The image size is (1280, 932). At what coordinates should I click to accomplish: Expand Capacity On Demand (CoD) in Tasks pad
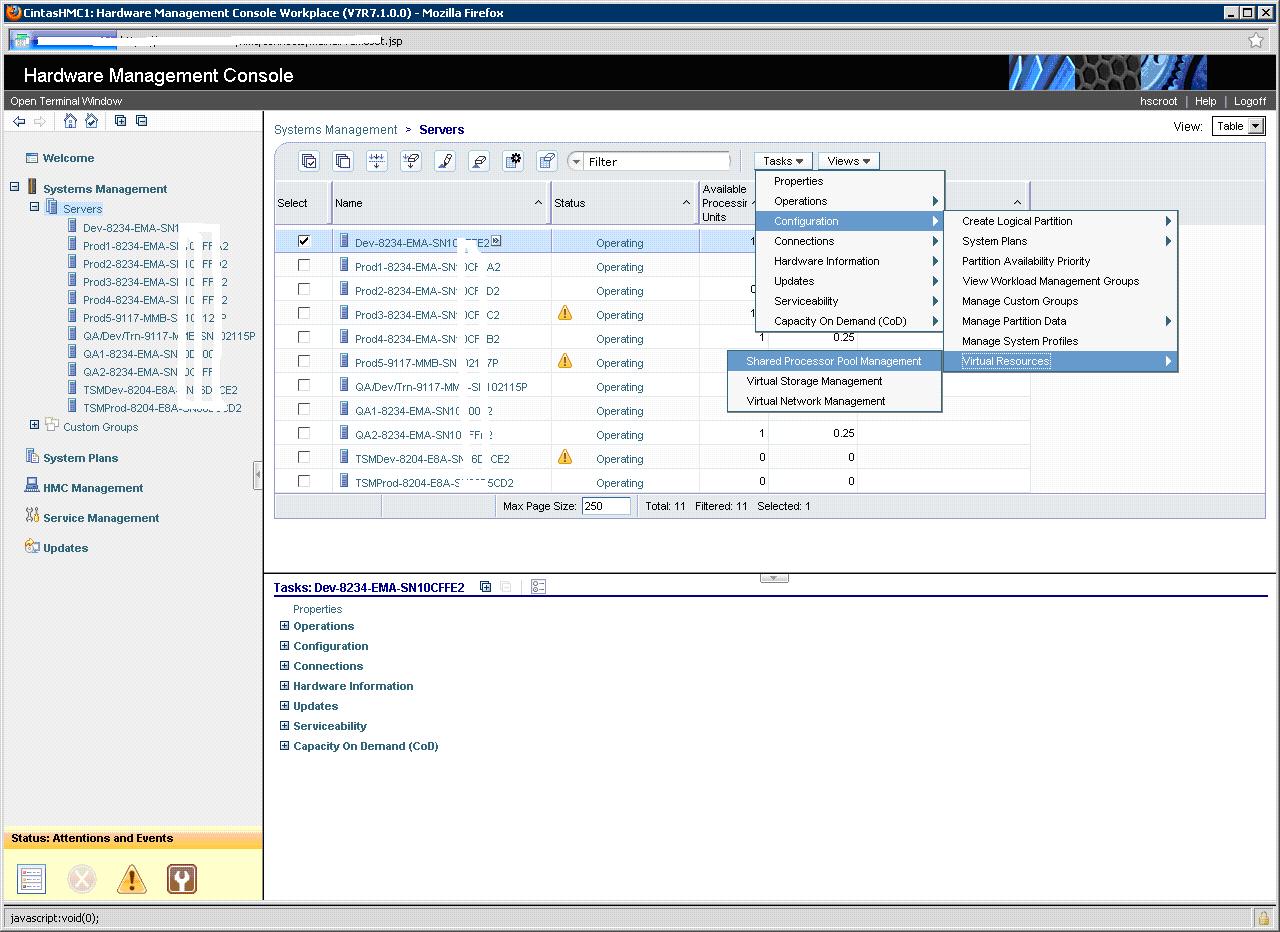(x=285, y=746)
